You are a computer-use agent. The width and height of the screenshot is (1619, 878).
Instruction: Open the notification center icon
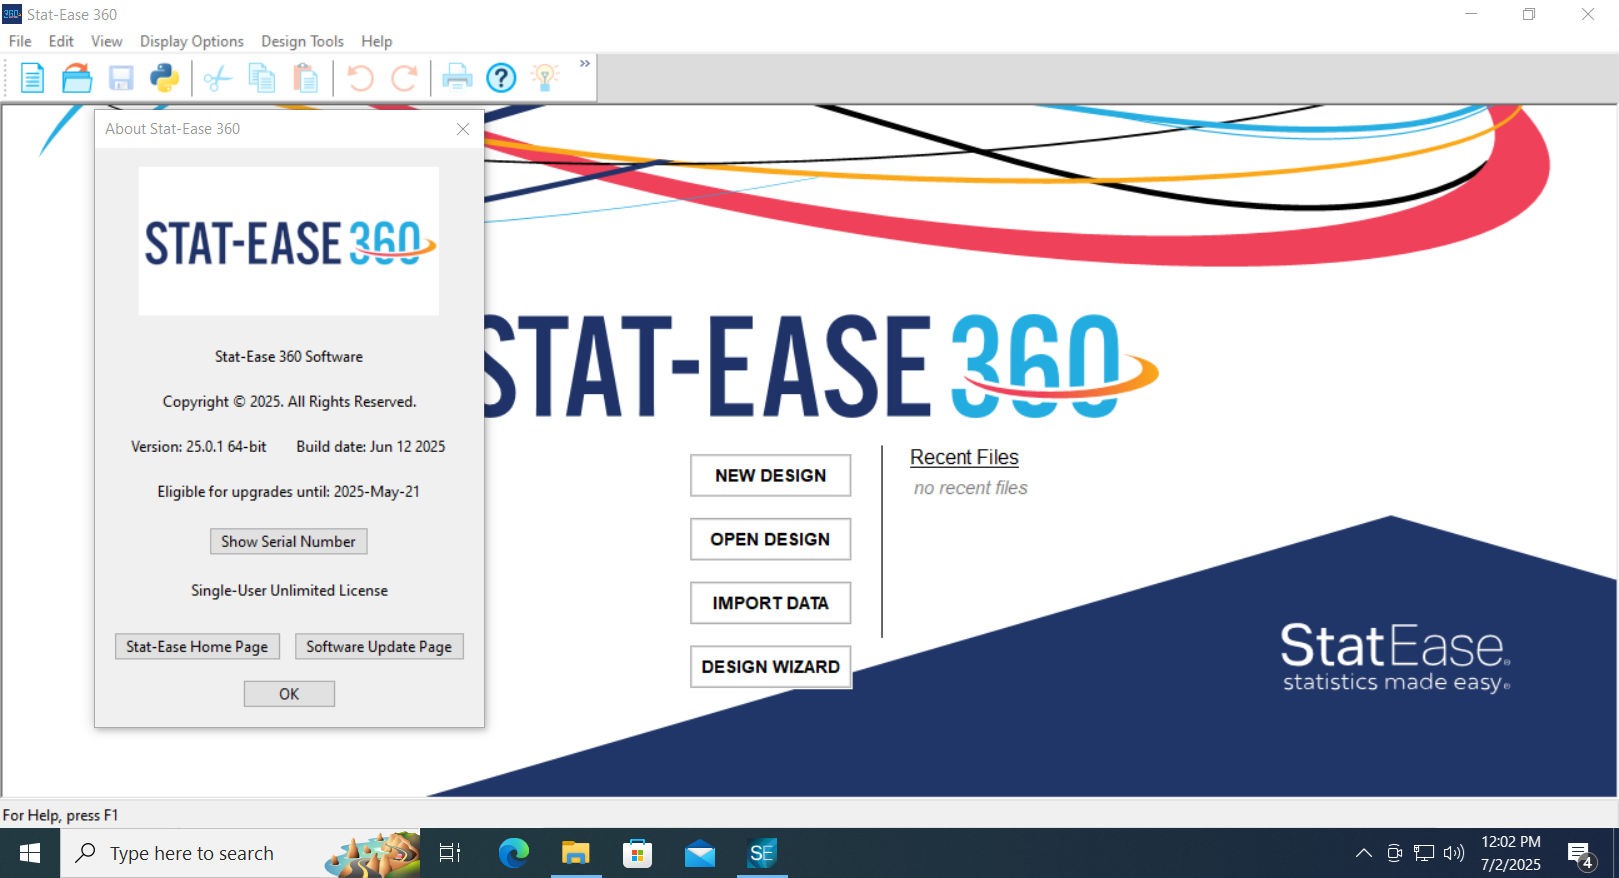1581,854
